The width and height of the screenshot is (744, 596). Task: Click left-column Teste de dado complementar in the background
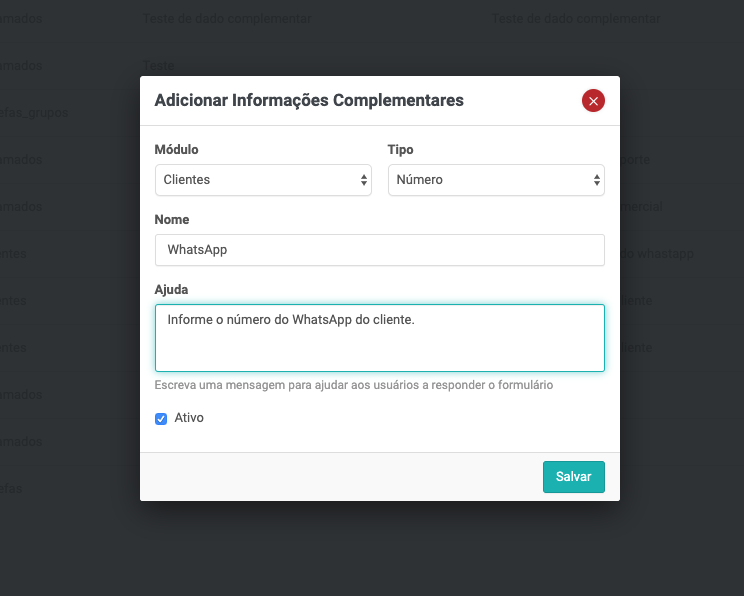click(x=227, y=19)
